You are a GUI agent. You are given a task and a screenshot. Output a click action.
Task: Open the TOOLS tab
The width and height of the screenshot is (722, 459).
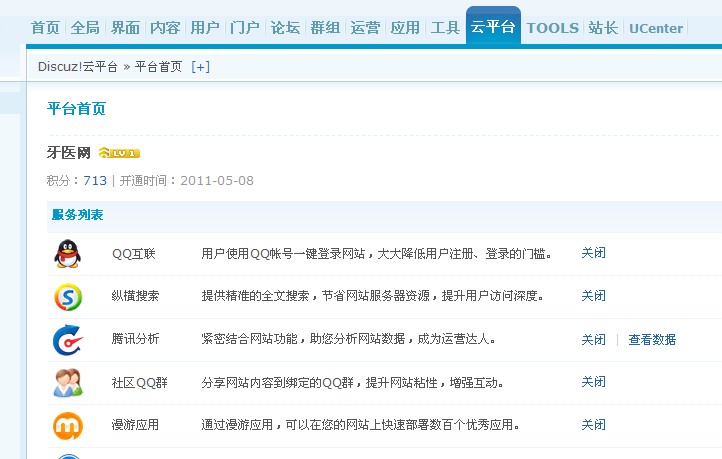coord(553,28)
